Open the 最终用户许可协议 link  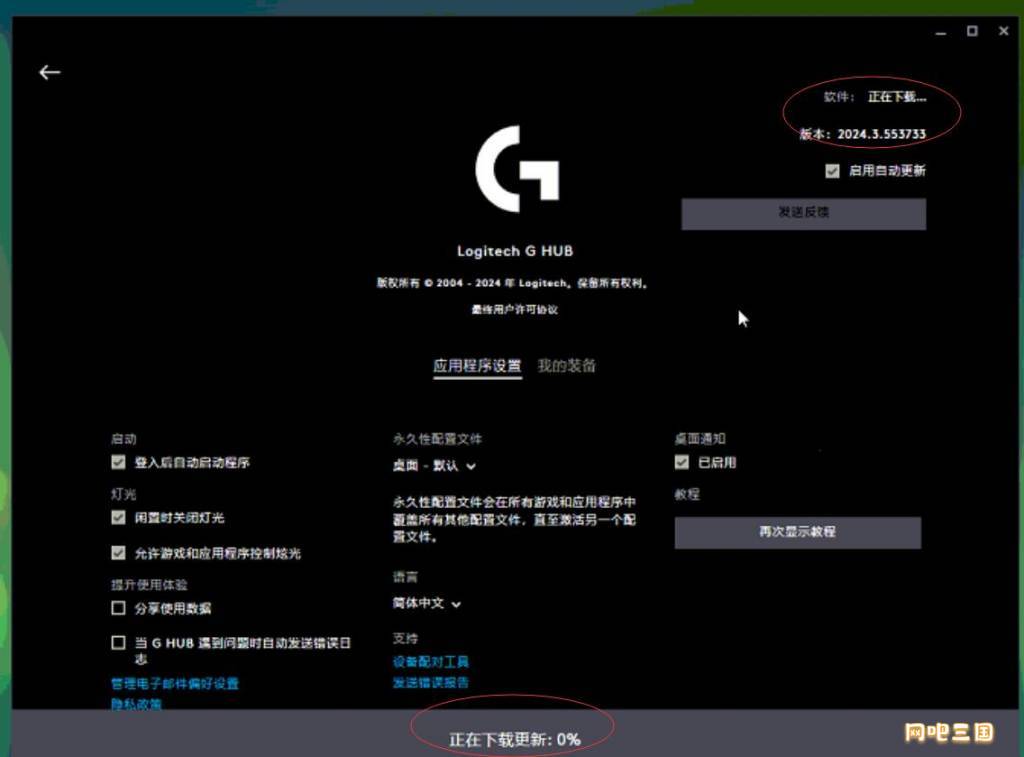[x=515, y=310]
